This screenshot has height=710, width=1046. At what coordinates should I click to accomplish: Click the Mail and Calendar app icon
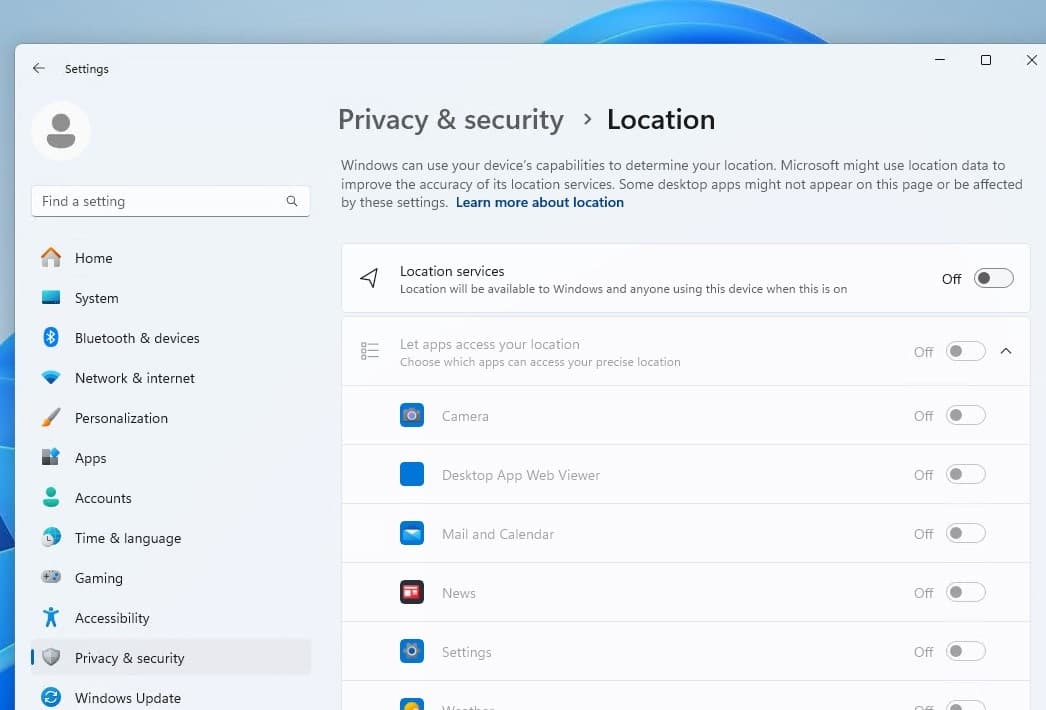point(411,534)
